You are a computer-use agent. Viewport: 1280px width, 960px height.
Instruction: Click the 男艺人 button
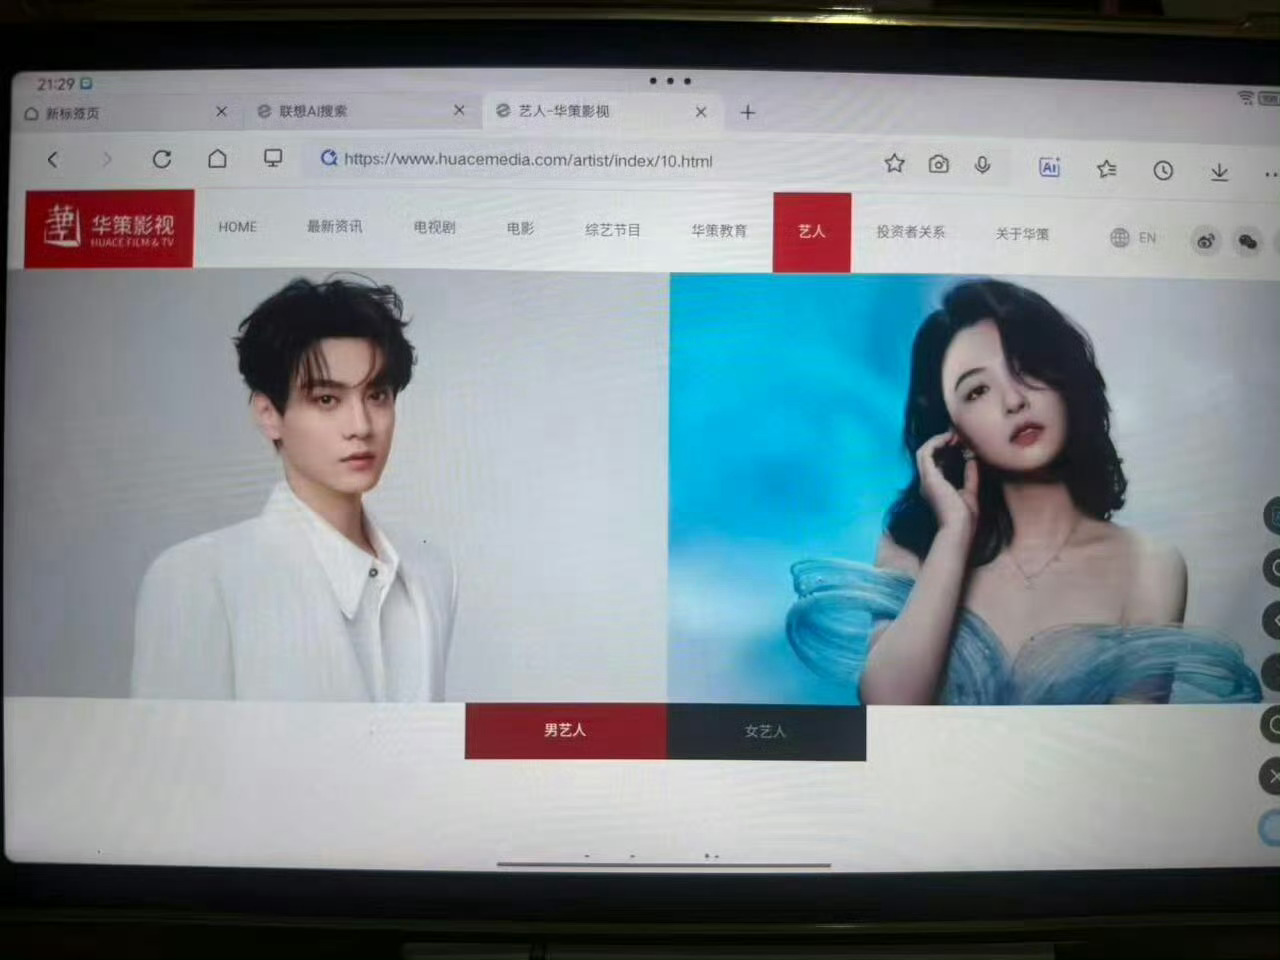point(566,731)
